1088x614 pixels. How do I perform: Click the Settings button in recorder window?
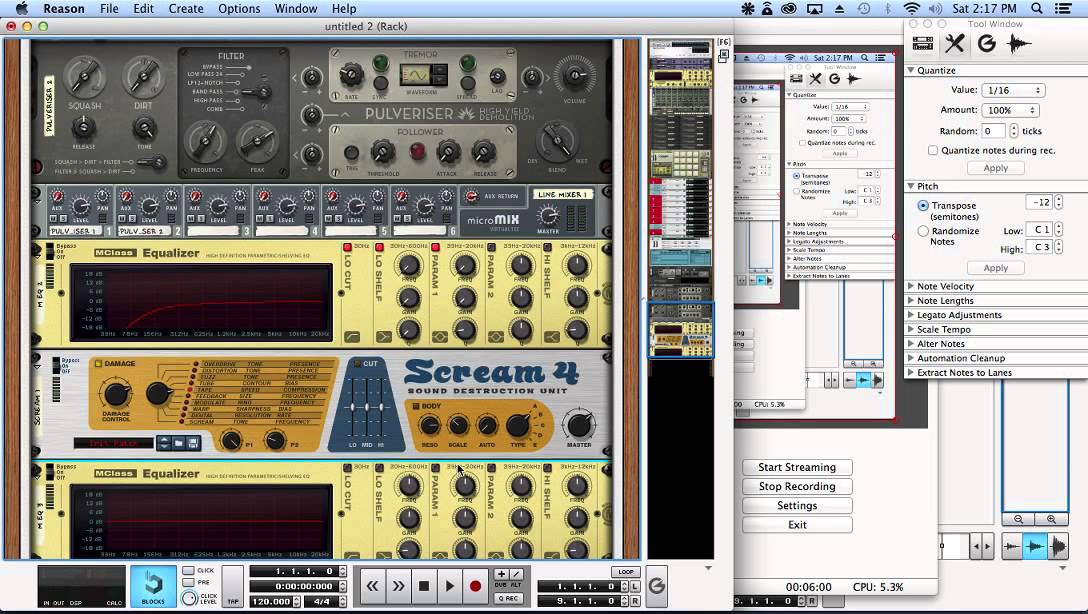[x=797, y=506]
